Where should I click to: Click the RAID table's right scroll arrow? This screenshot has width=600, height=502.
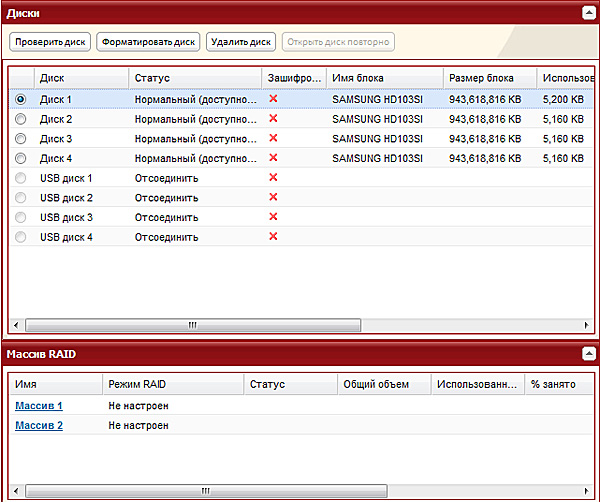click(x=586, y=491)
